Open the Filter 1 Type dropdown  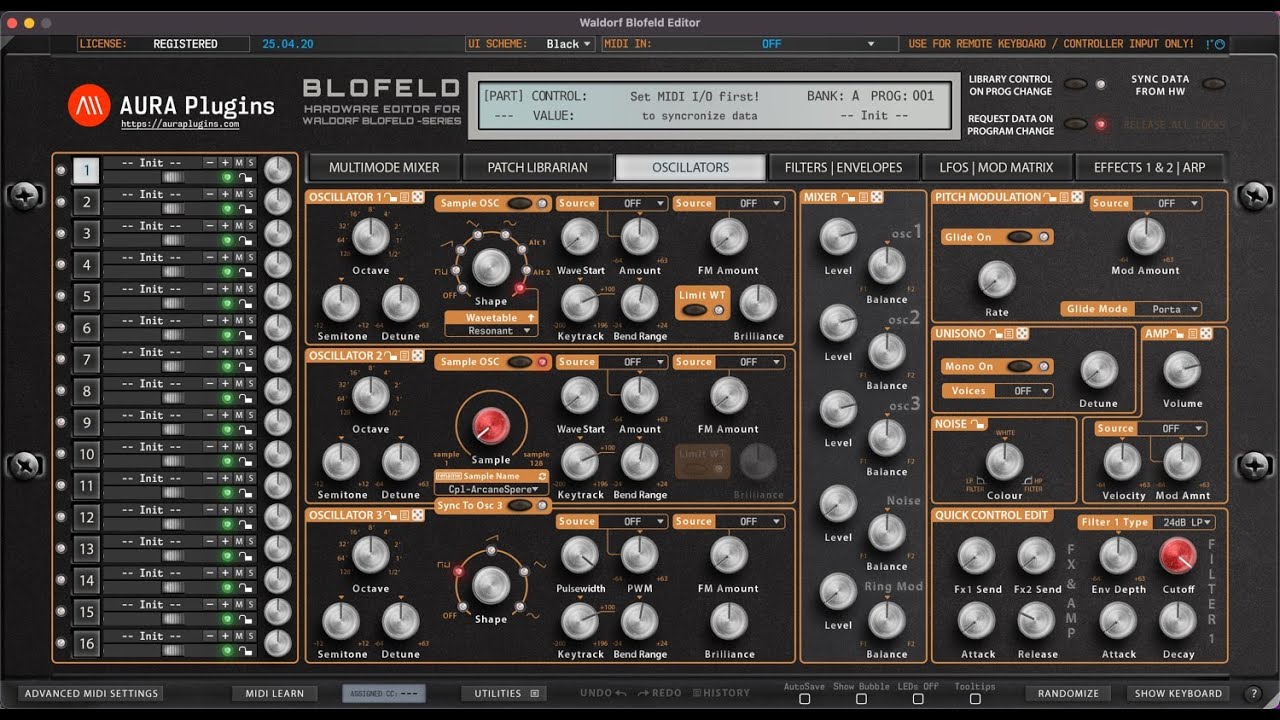1184,523
